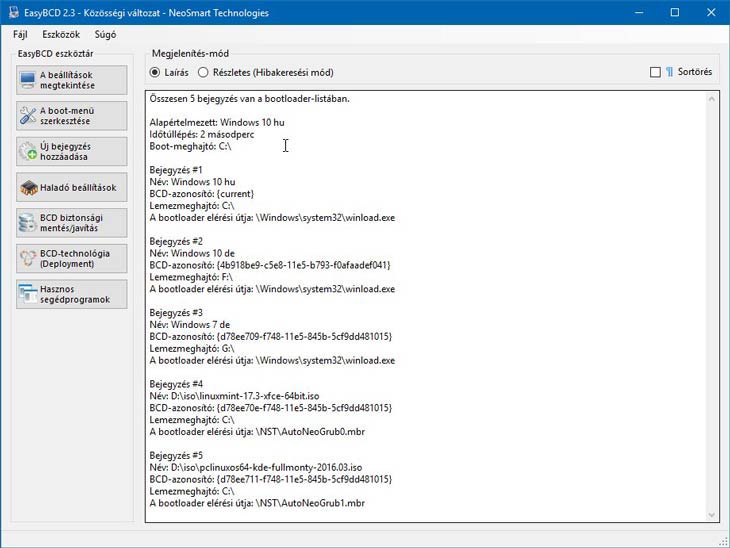Click the icon for Hasznos segédprogramok

pyautogui.click(x=28, y=294)
